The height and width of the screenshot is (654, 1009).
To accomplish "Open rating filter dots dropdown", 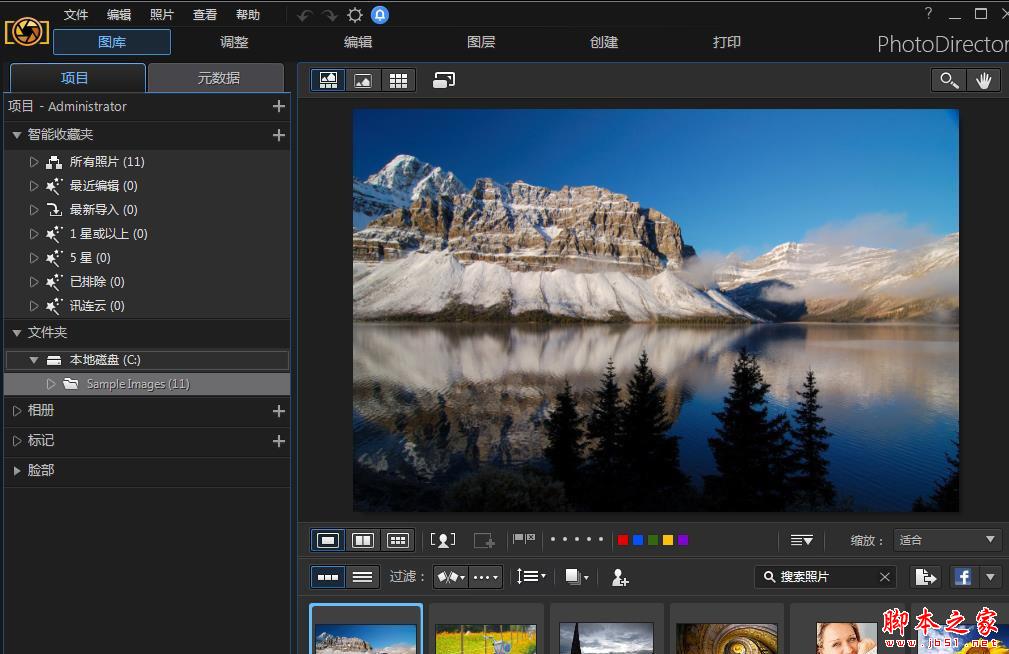I will point(486,577).
